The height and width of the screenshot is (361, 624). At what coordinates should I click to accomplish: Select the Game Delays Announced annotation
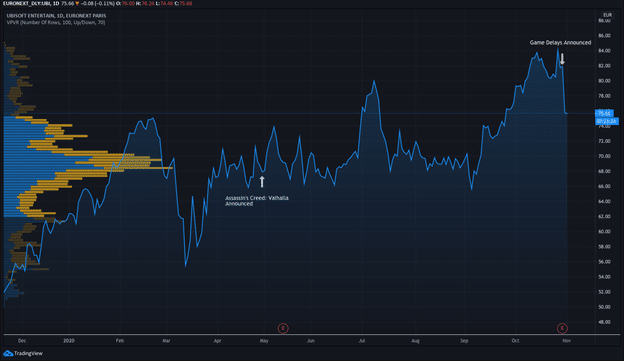560,43
